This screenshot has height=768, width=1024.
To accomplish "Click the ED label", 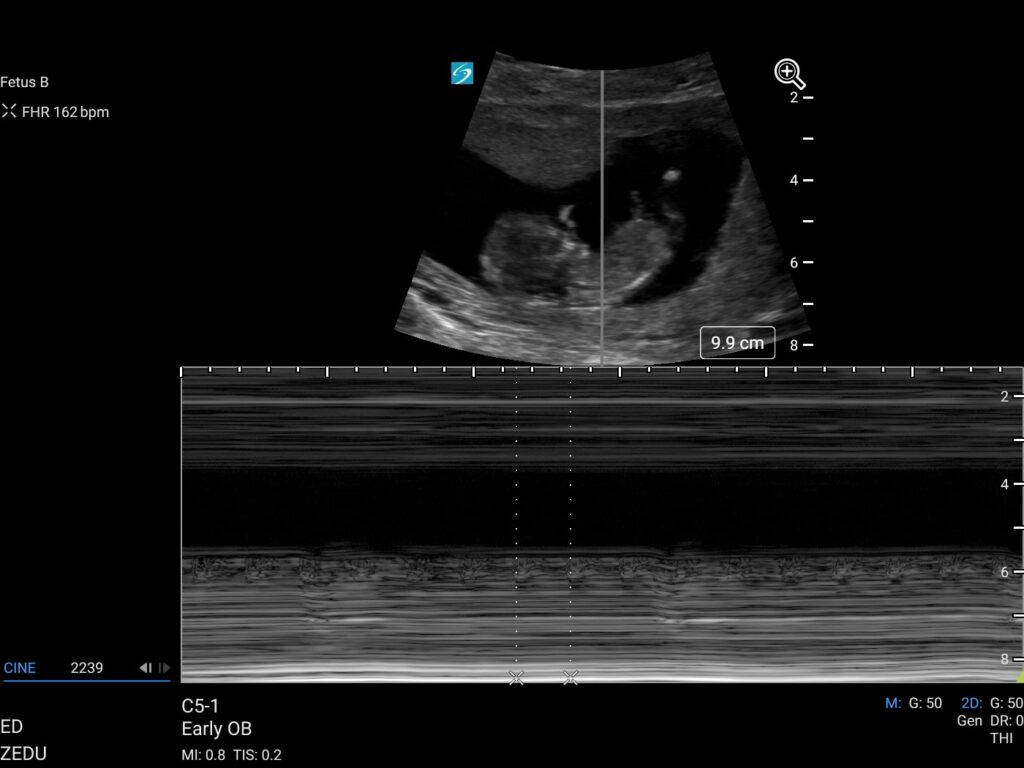I will 11,726.
